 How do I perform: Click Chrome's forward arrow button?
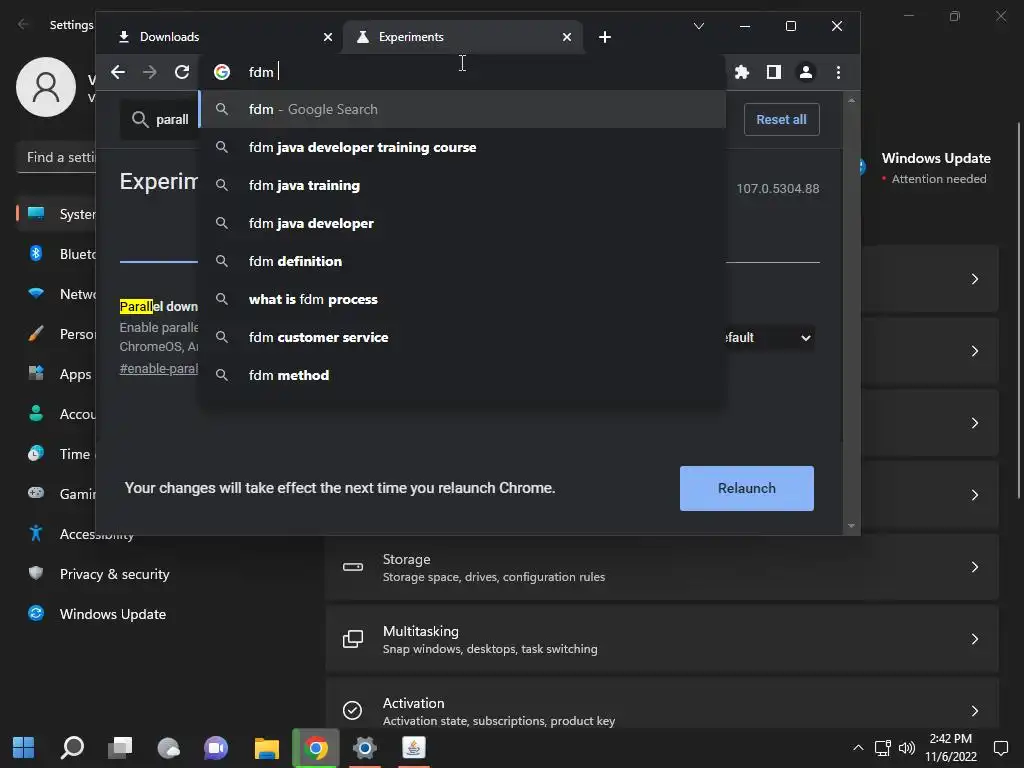pos(150,72)
